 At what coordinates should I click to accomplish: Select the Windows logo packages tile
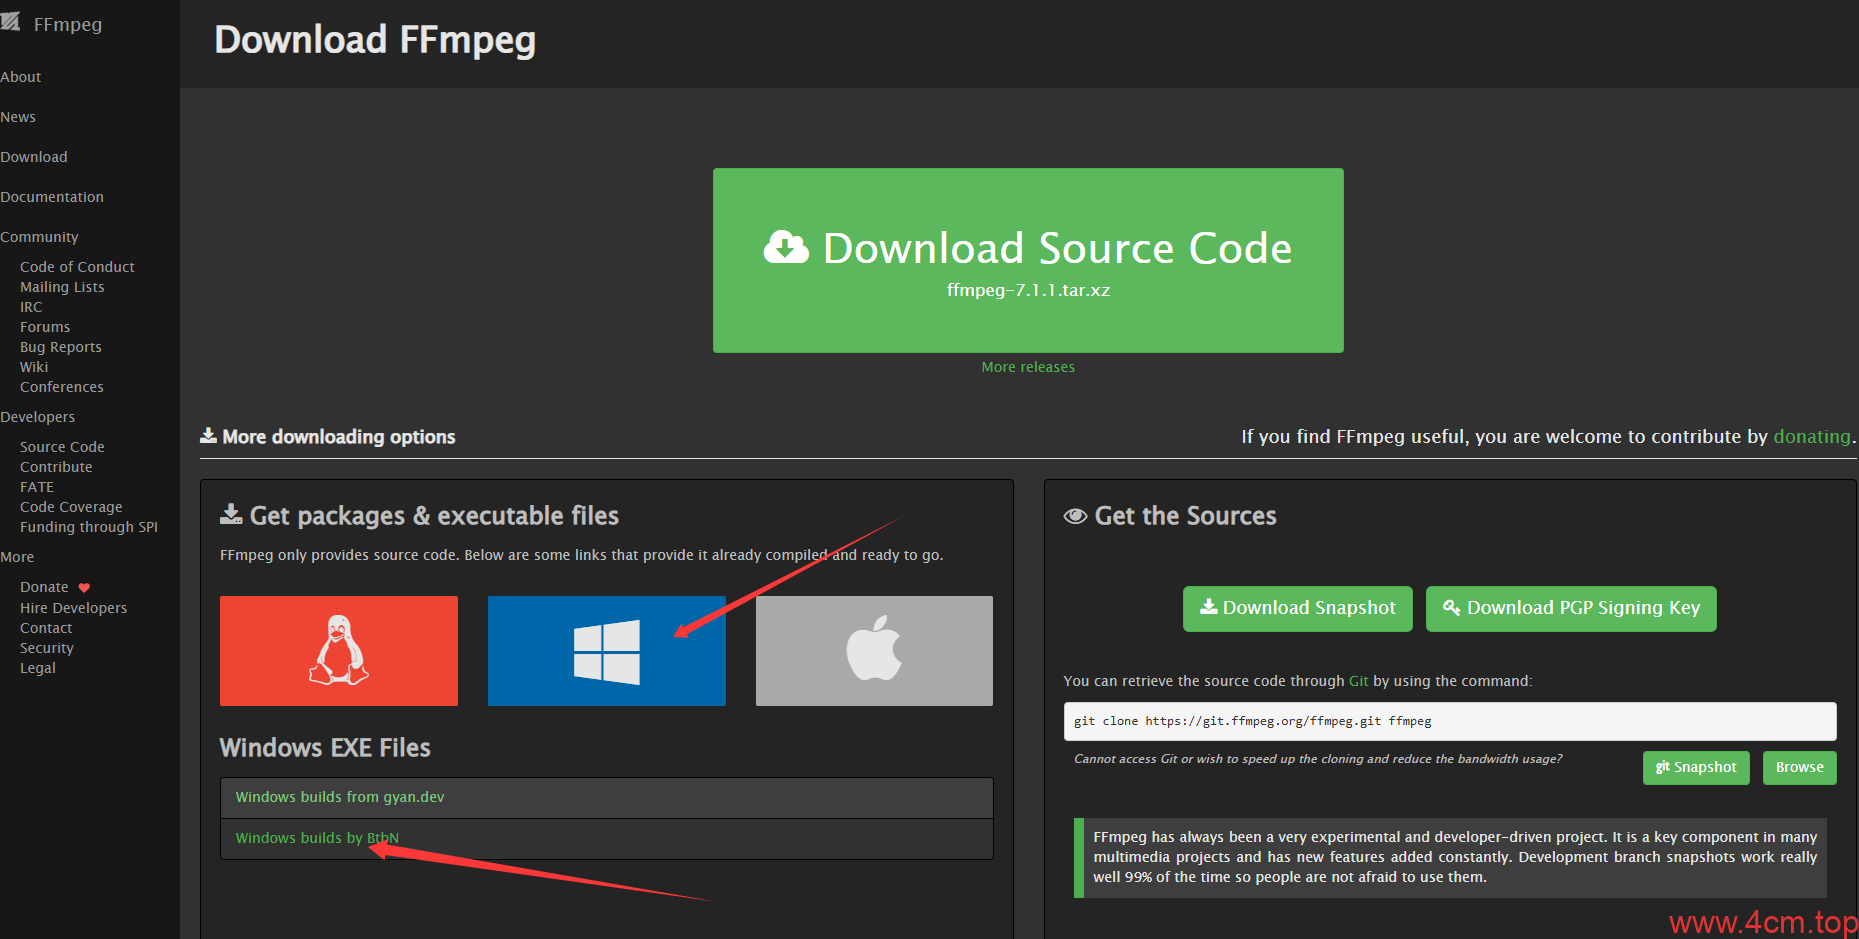click(607, 651)
